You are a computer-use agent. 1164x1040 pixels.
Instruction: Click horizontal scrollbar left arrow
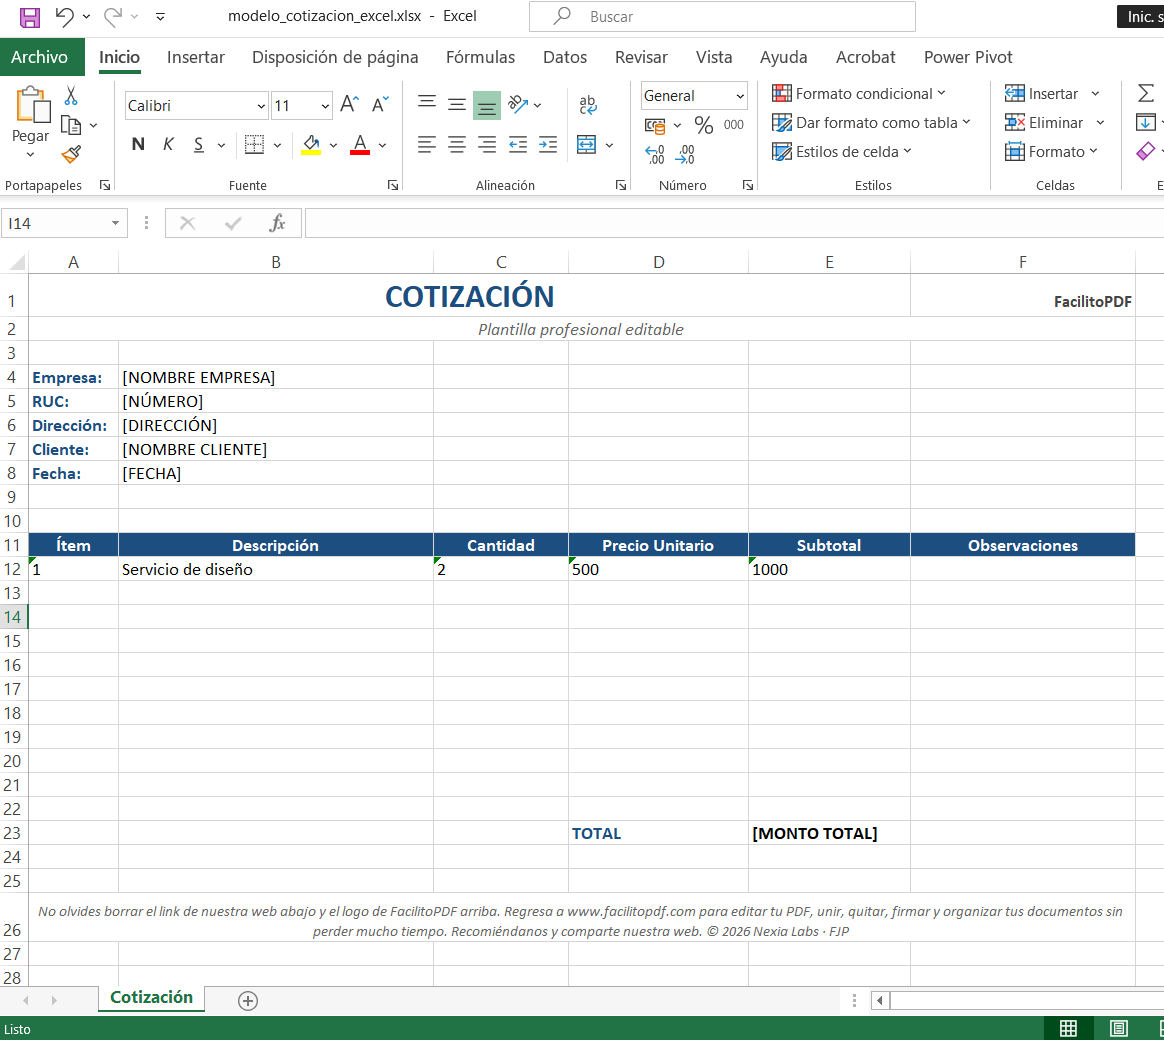[x=880, y=1001]
